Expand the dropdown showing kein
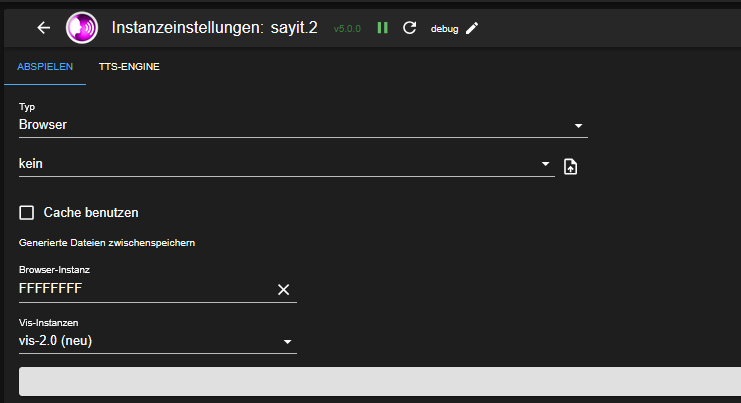This screenshot has height=403, width=741. coord(286,163)
